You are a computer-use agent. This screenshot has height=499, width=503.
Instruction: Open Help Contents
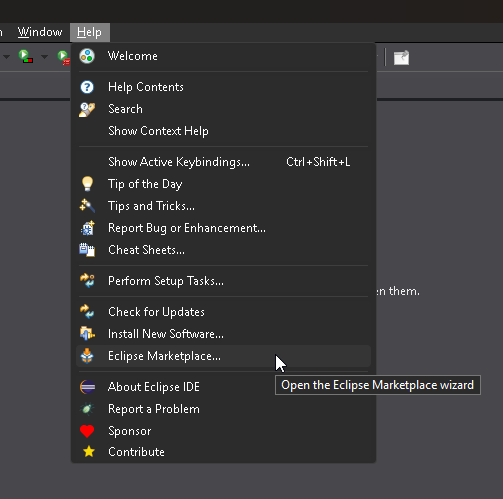point(223,87)
